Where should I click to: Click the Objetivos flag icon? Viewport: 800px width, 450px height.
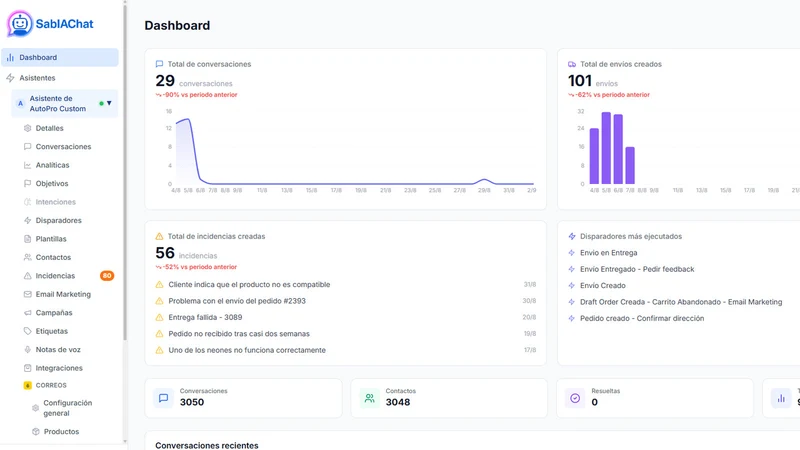point(28,183)
